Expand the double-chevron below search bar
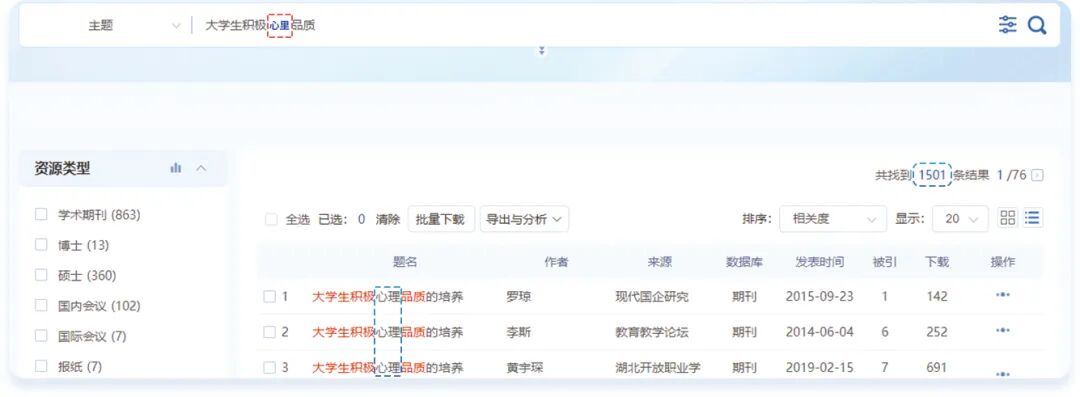1080x397 pixels. [x=542, y=52]
